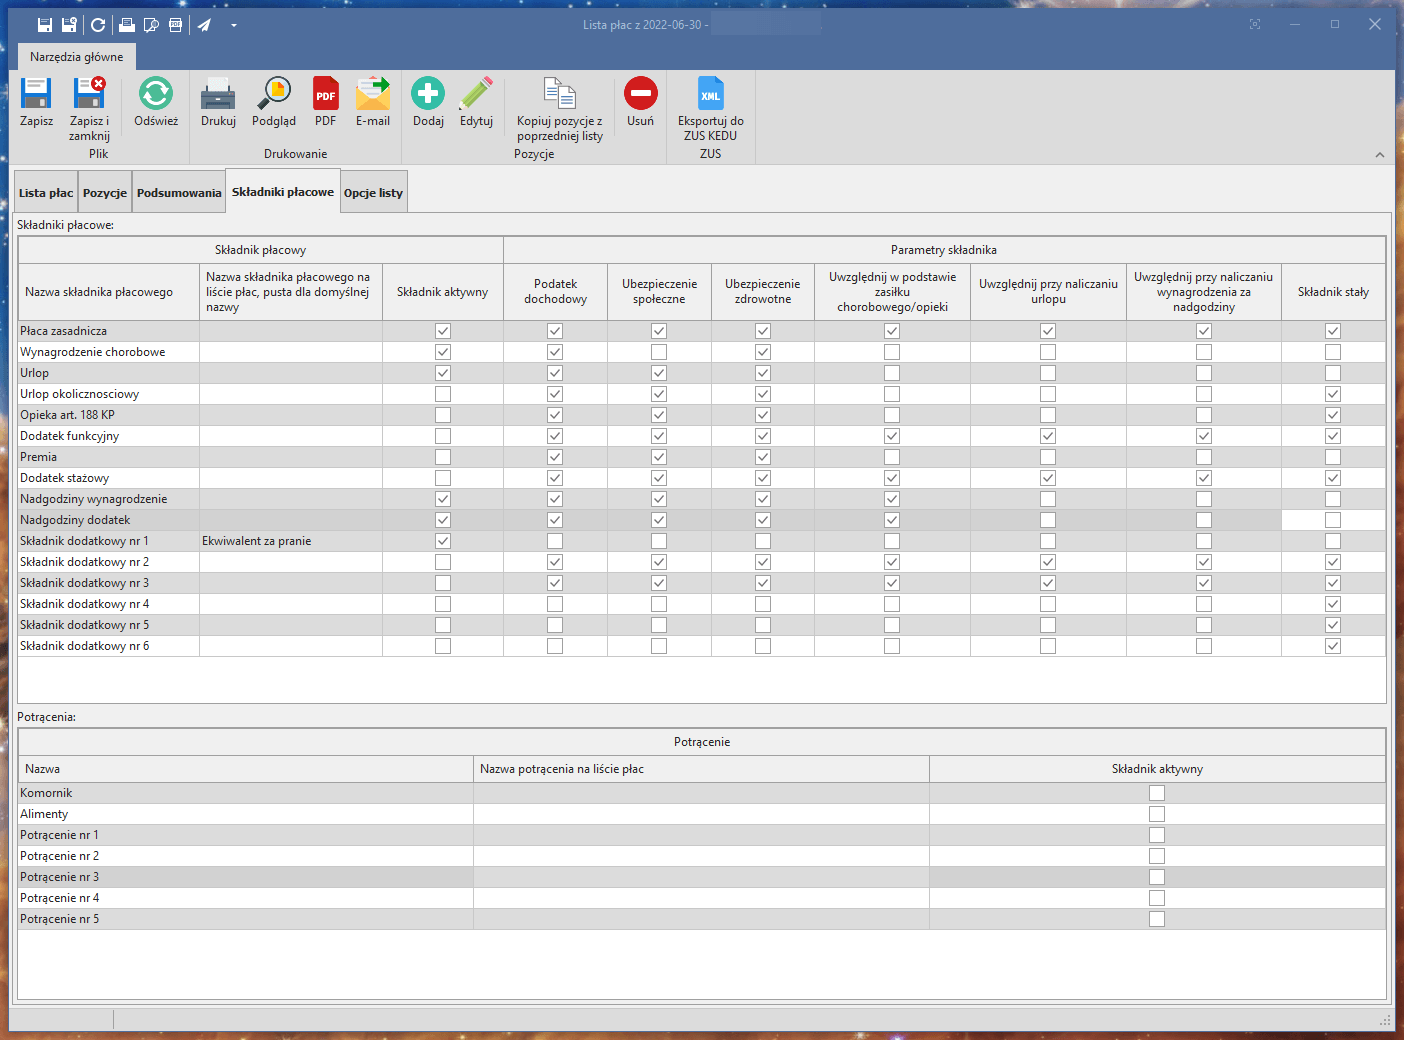Switch to the Podsumowania tab
Viewport: 1404px width, 1040px height.
point(179,193)
